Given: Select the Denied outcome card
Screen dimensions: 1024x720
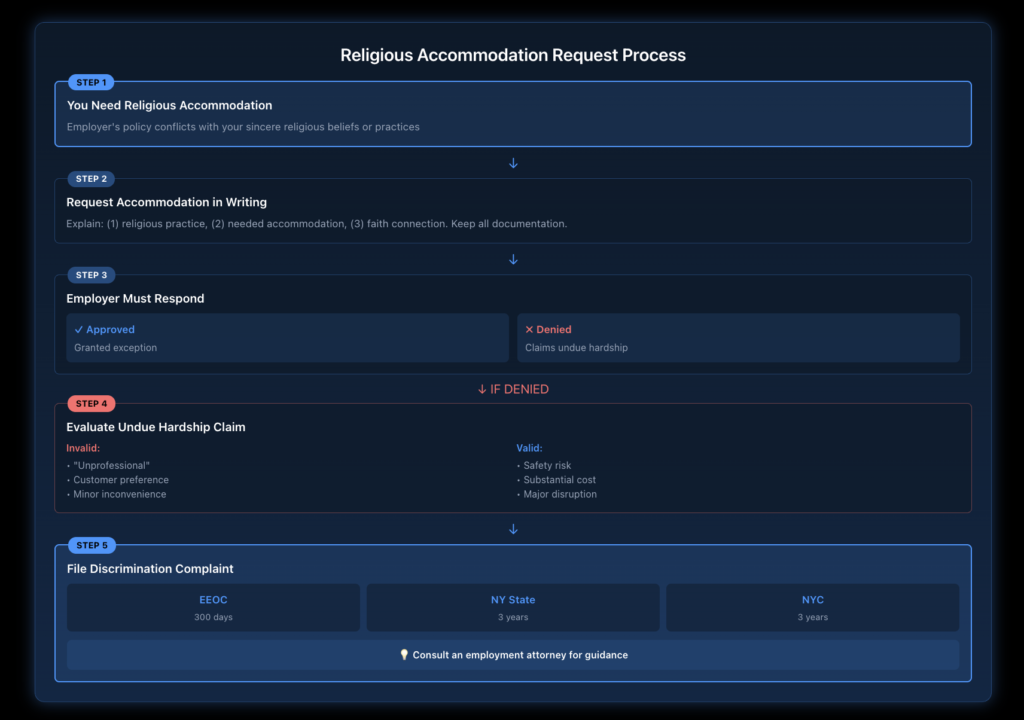Looking at the screenshot, I should (738, 337).
